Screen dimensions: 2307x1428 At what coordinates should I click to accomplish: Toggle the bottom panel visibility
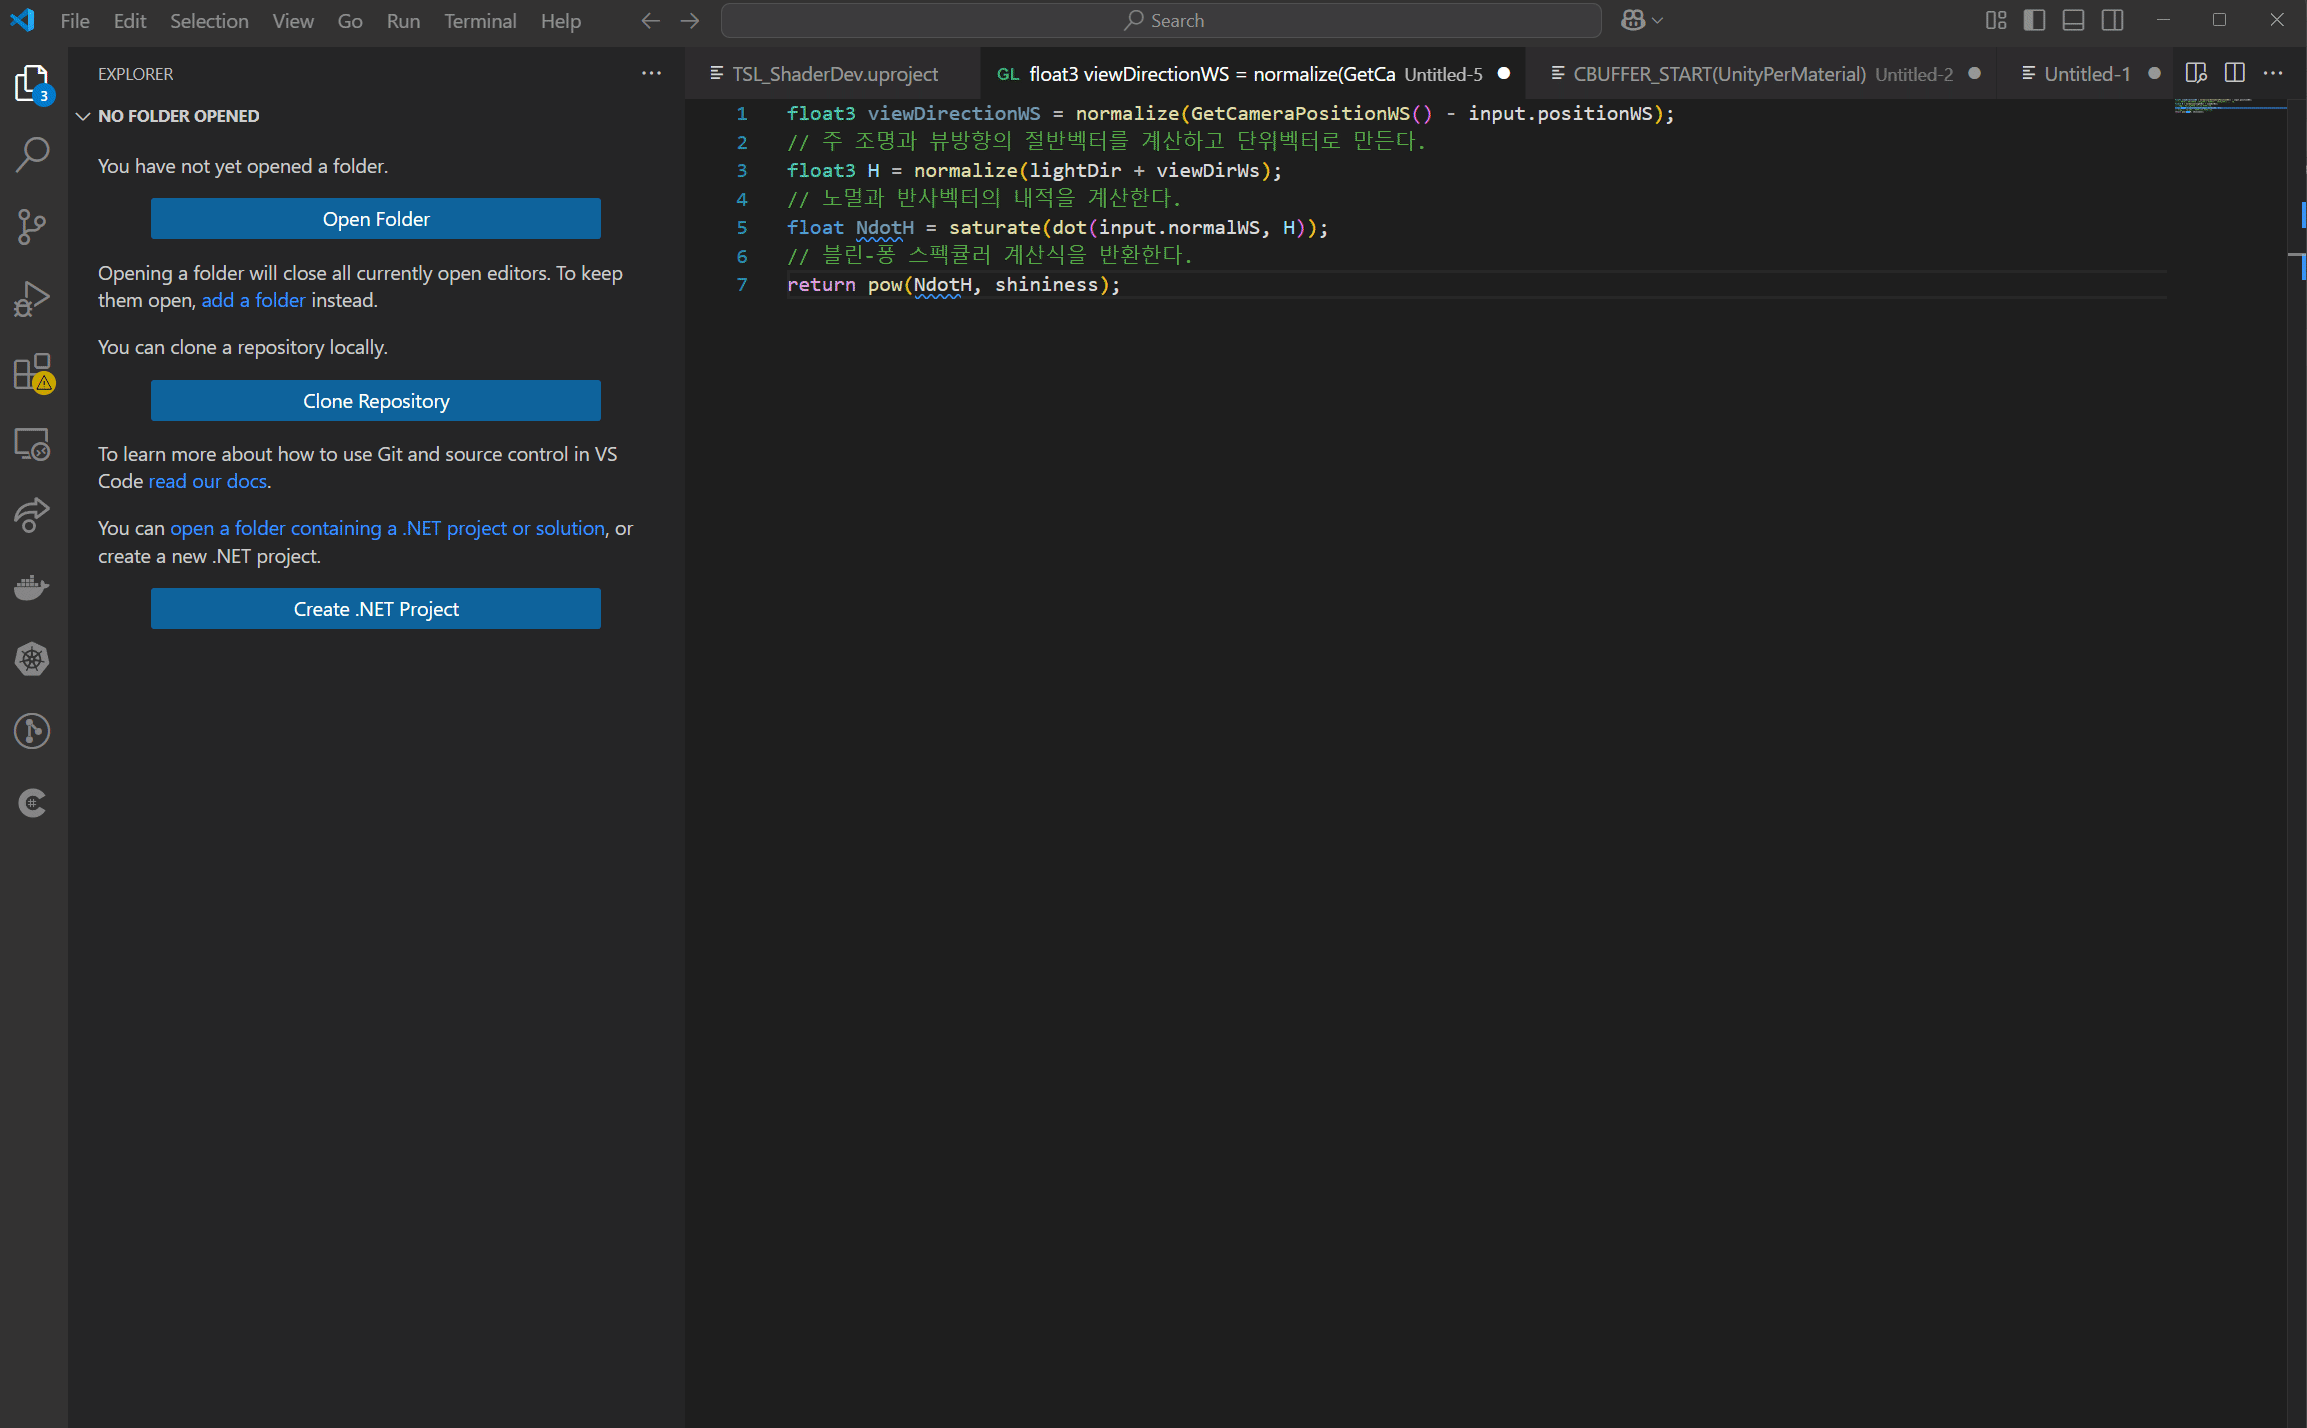[x=2073, y=20]
